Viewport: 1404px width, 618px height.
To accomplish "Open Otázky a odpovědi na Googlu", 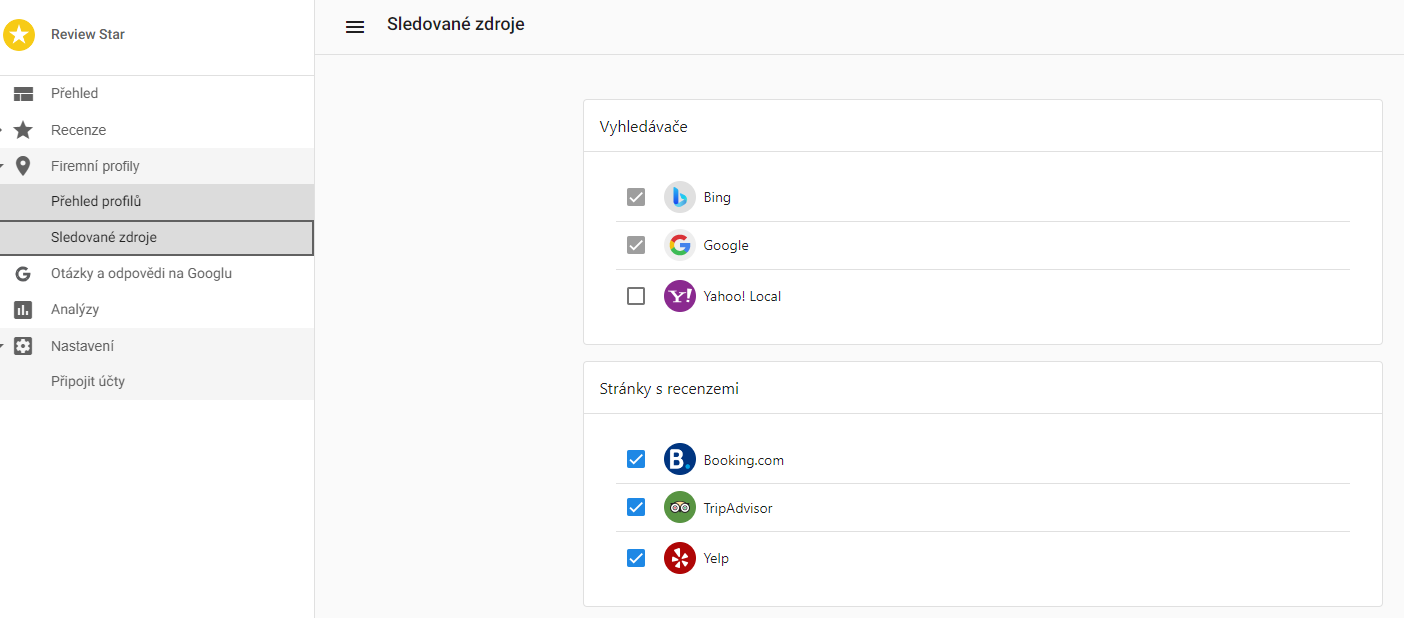I will 157,274.
